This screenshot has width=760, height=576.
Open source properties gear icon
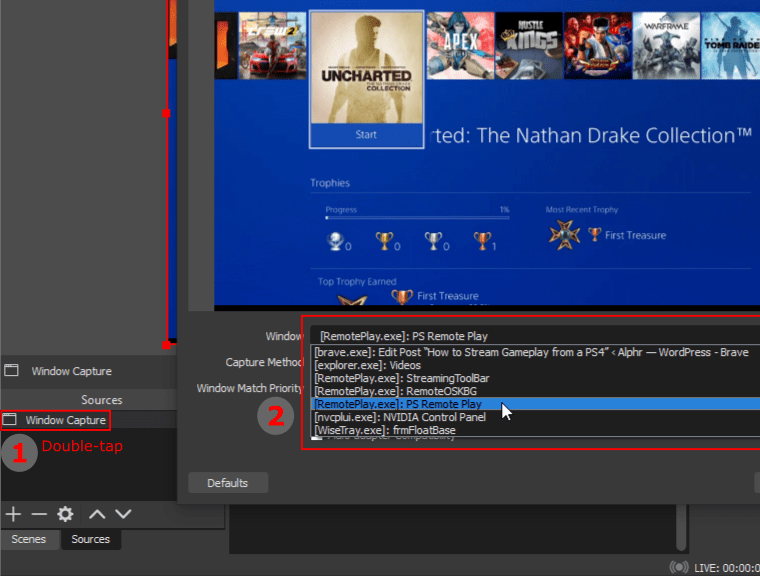tap(65, 514)
